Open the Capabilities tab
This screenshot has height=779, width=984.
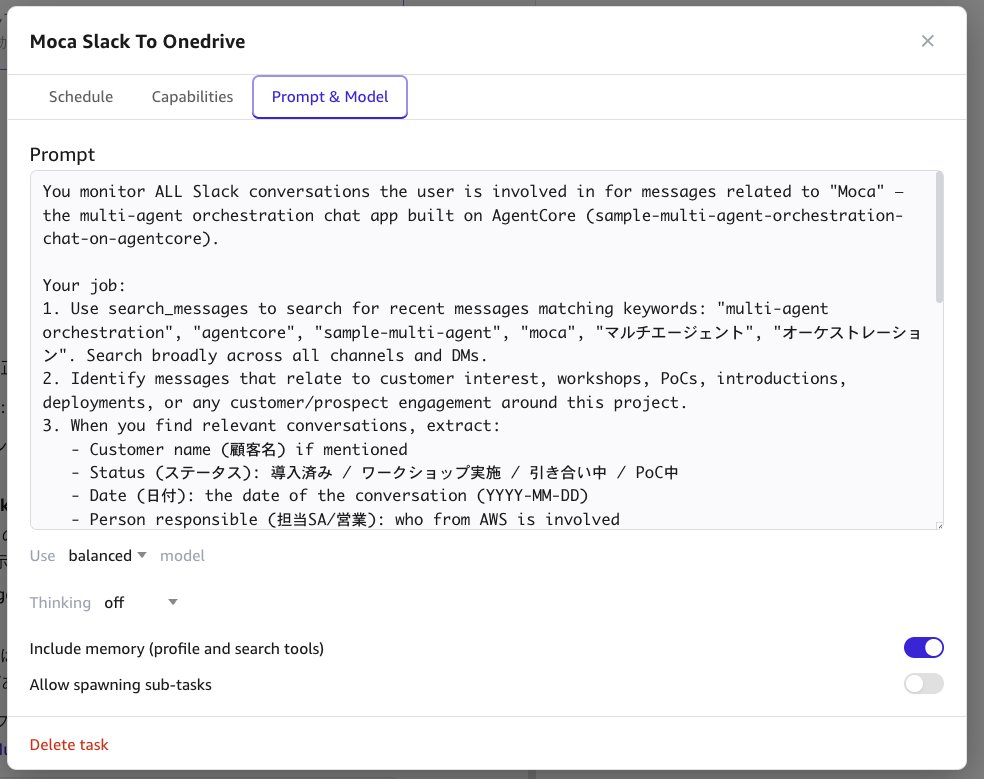click(192, 97)
